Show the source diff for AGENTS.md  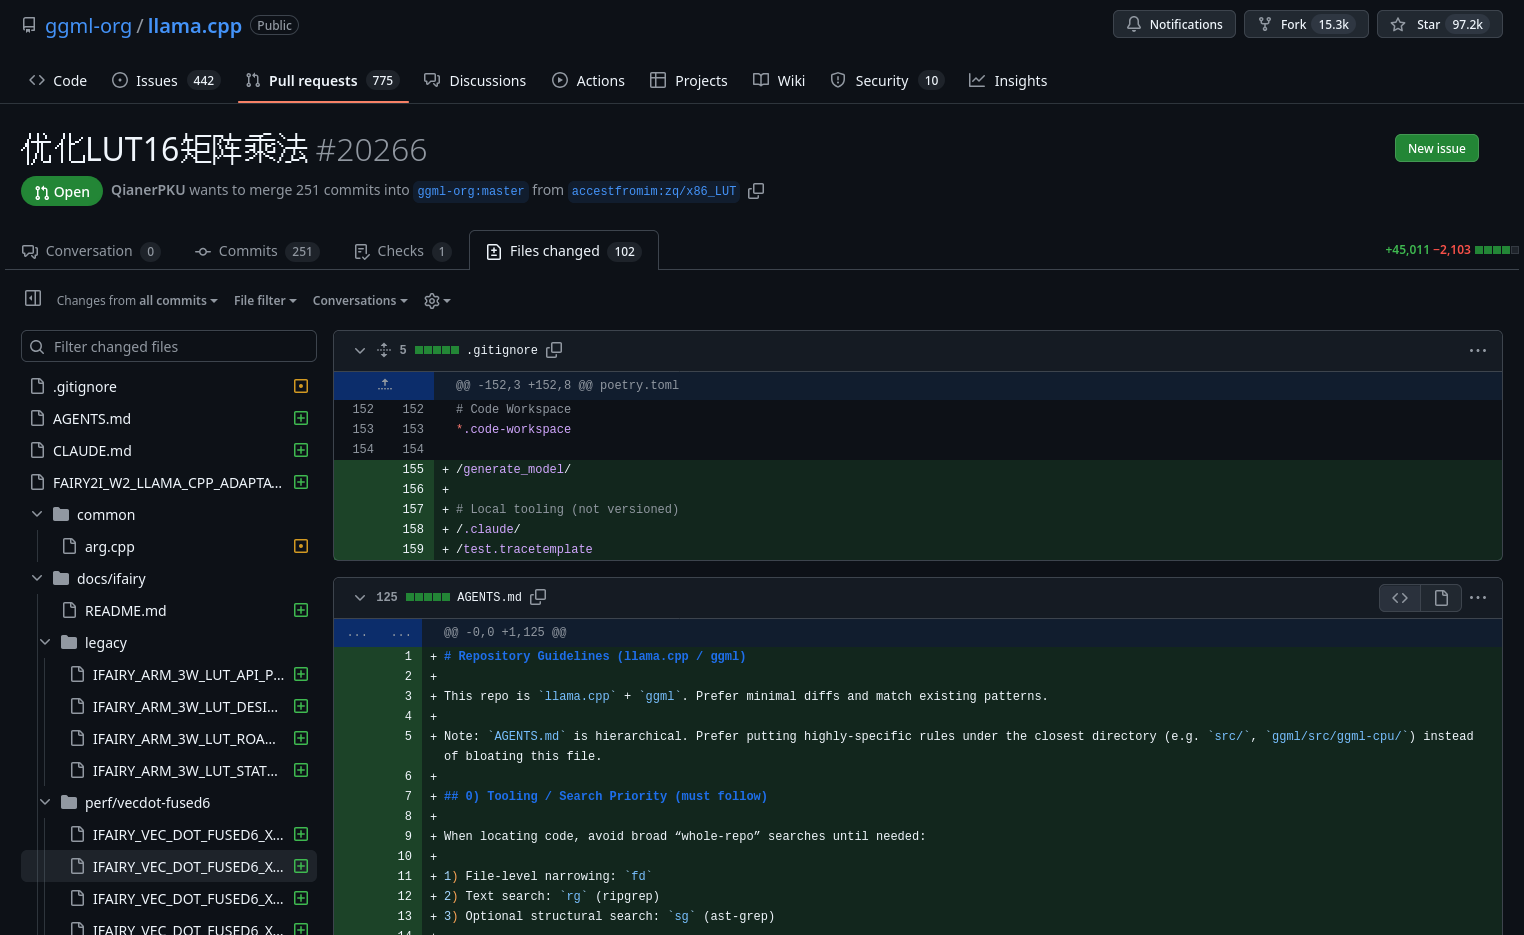coord(1400,598)
